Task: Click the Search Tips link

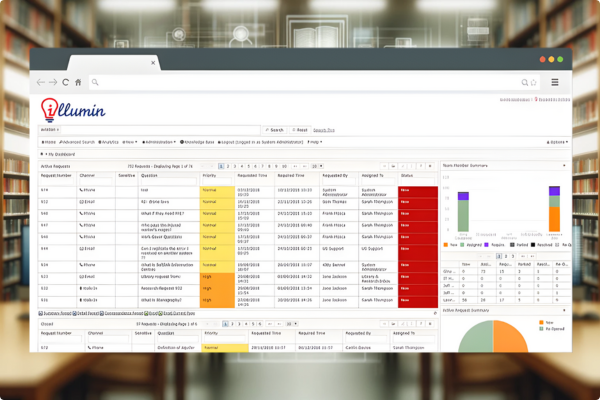Action: (x=323, y=130)
